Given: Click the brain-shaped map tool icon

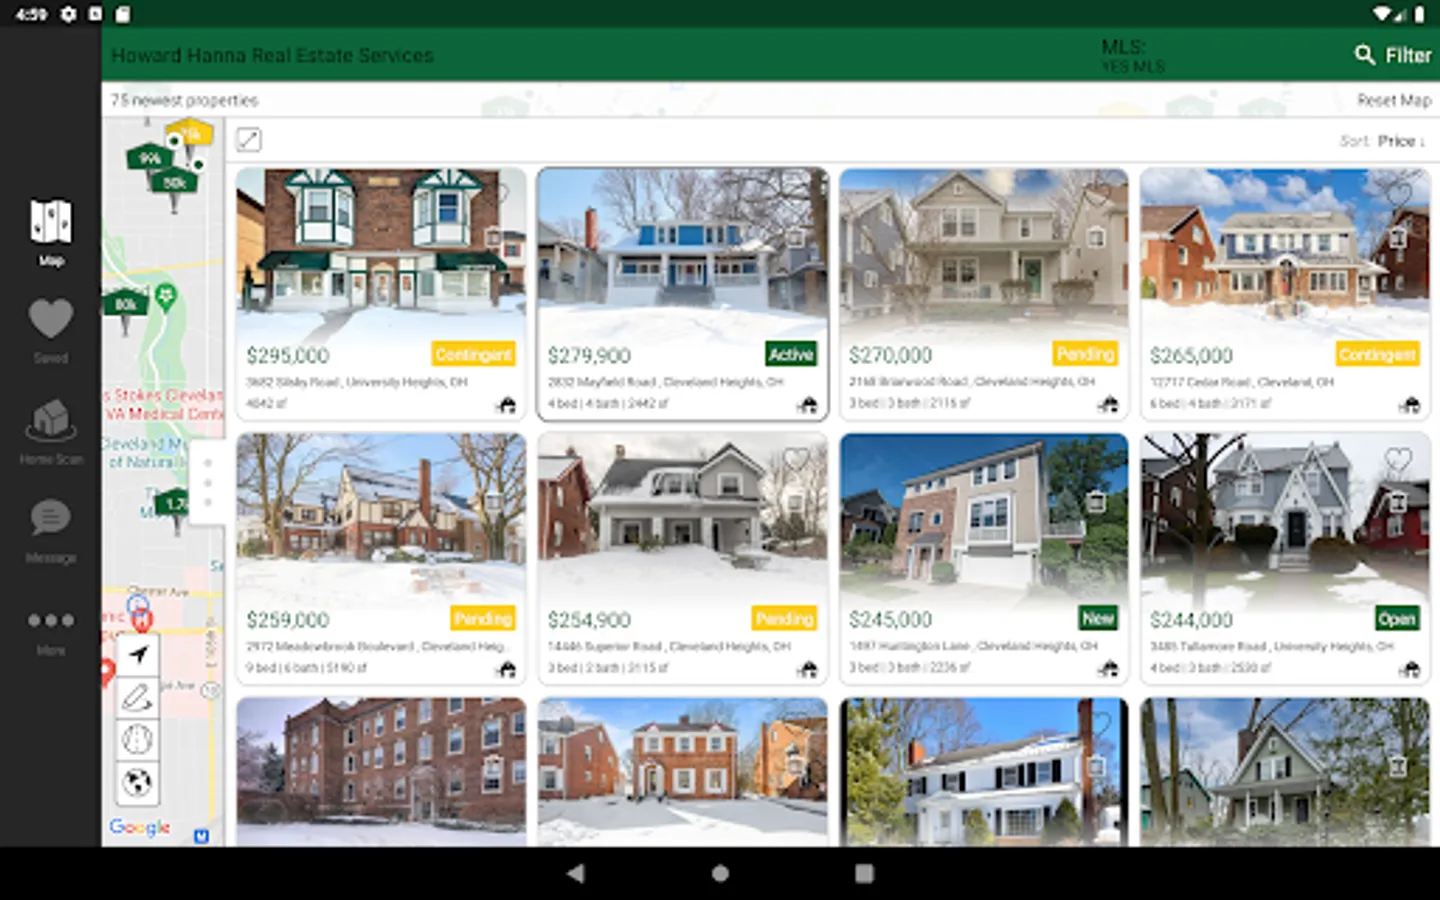Looking at the screenshot, I should [138, 739].
